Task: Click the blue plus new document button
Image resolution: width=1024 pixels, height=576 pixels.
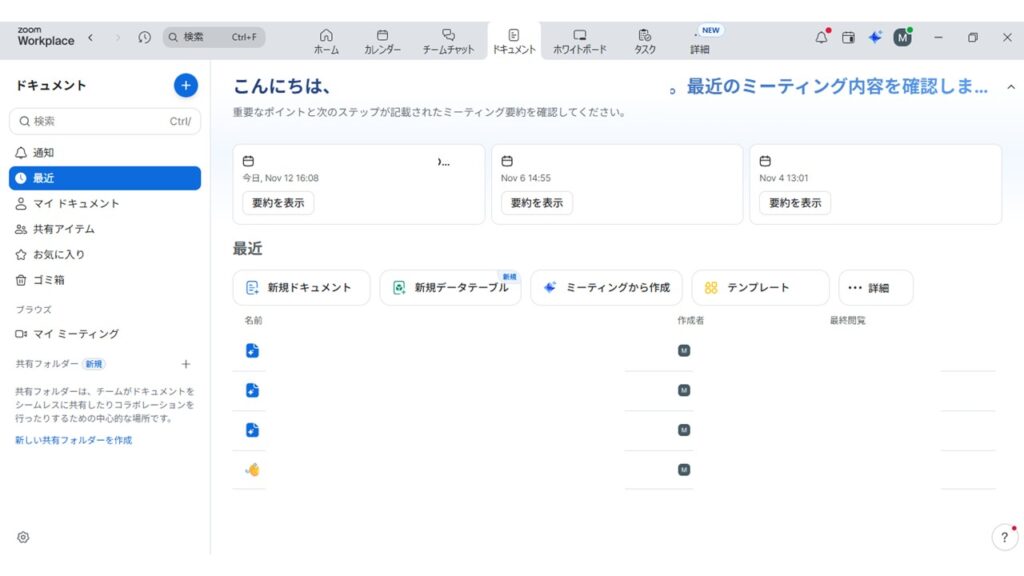Action: (x=185, y=86)
